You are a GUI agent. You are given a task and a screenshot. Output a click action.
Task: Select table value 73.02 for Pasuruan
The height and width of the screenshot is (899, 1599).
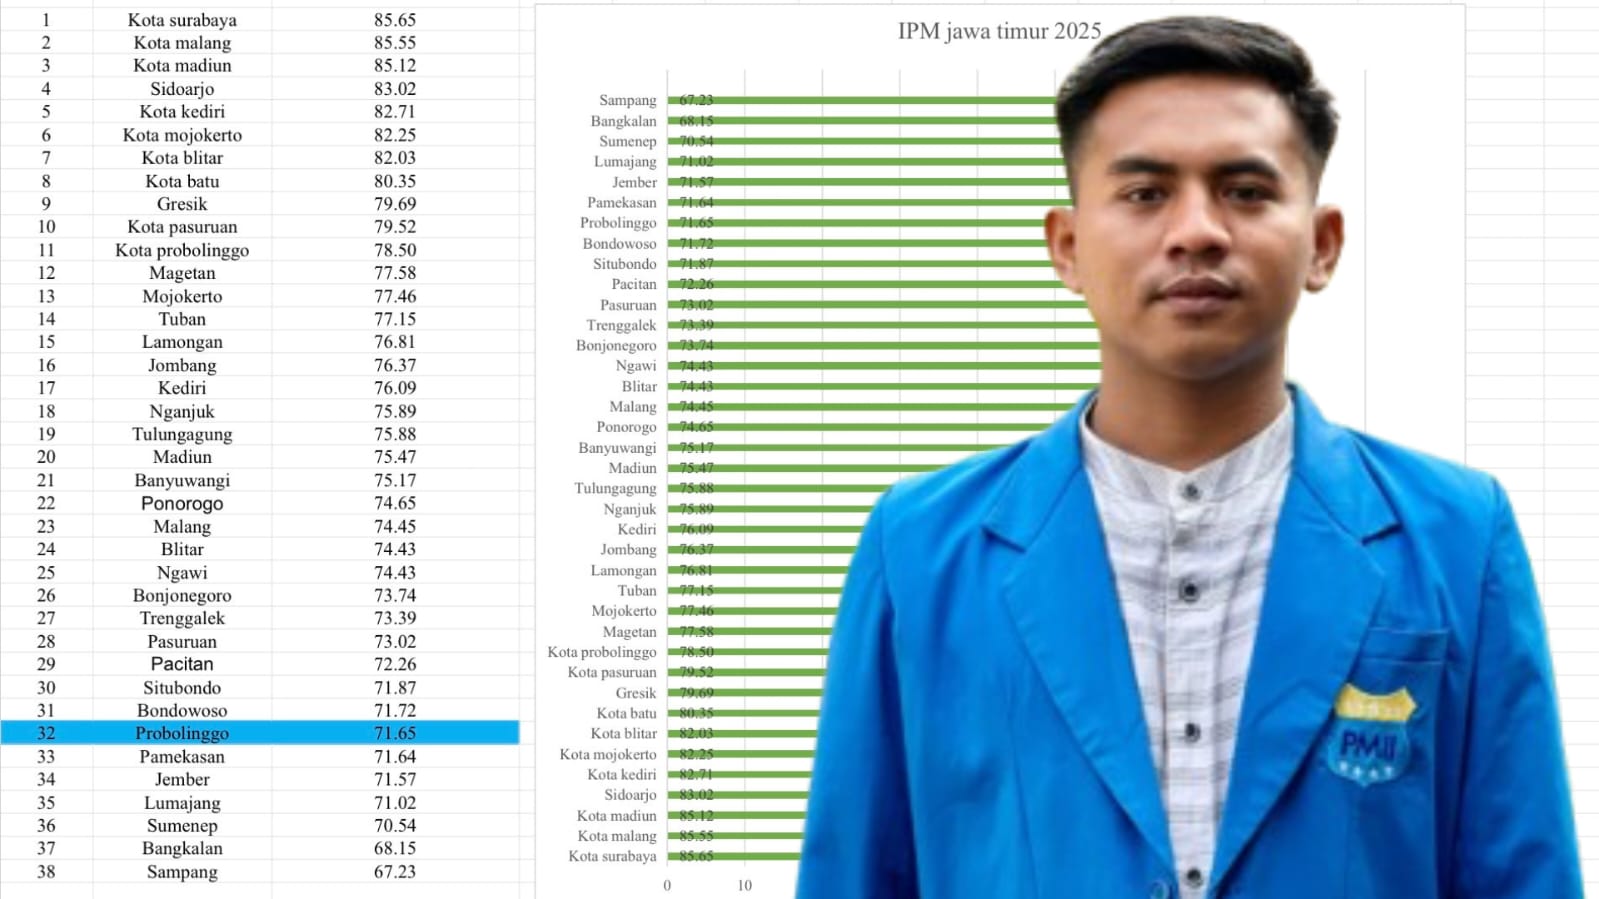point(395,641)
